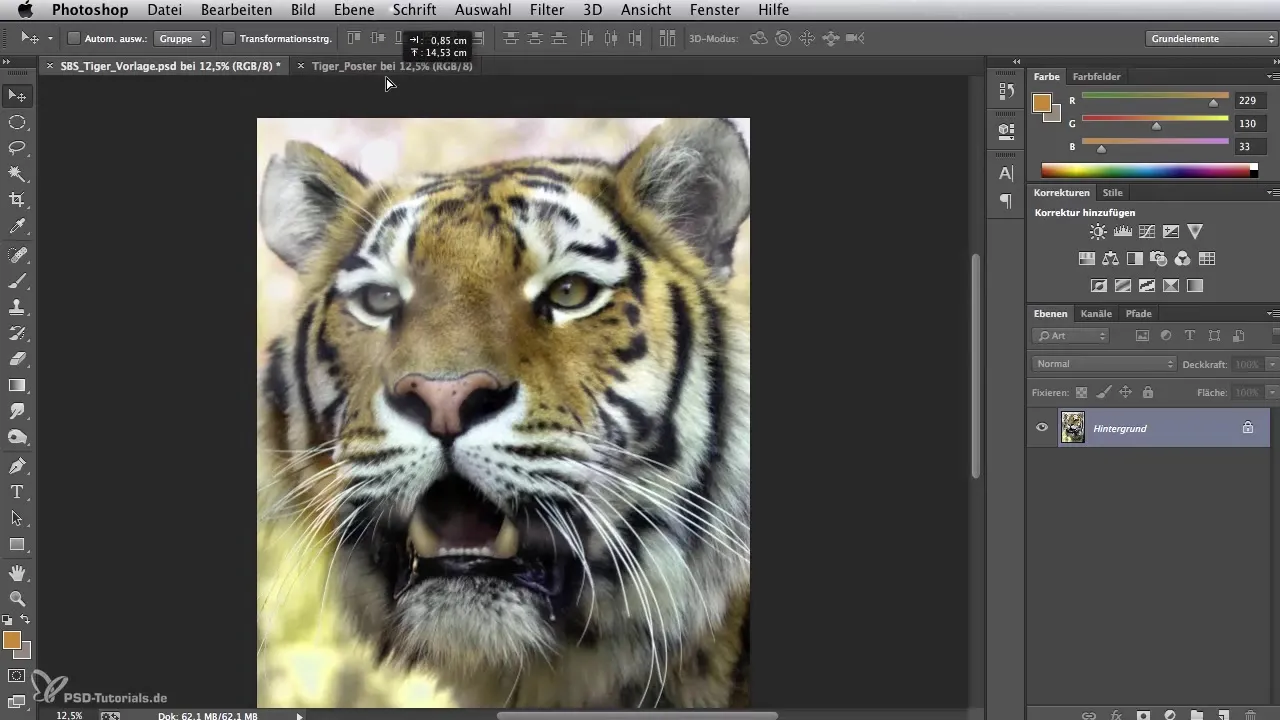Open the Farbe panel flyout menu
1280x720 pixels.
click(1272, 77)
